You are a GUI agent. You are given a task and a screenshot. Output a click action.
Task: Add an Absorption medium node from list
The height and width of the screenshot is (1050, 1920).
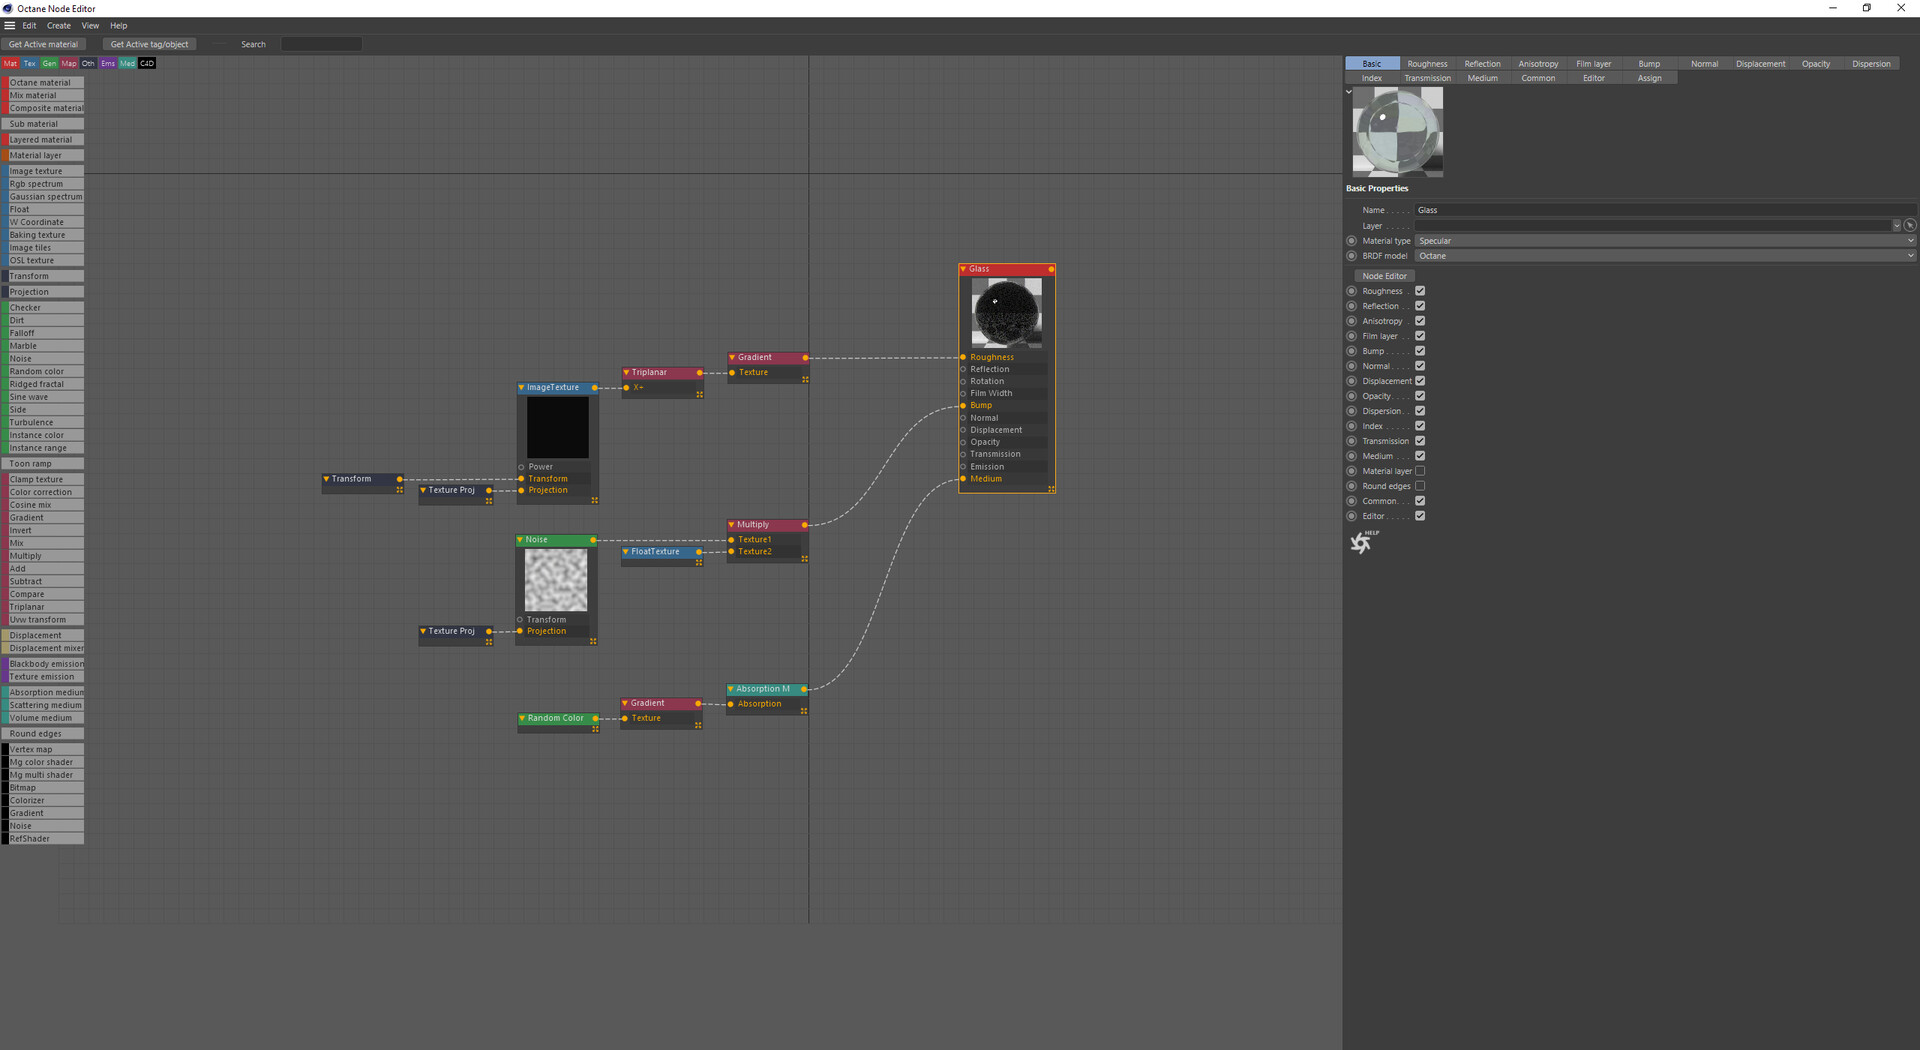tap(43, 692)
